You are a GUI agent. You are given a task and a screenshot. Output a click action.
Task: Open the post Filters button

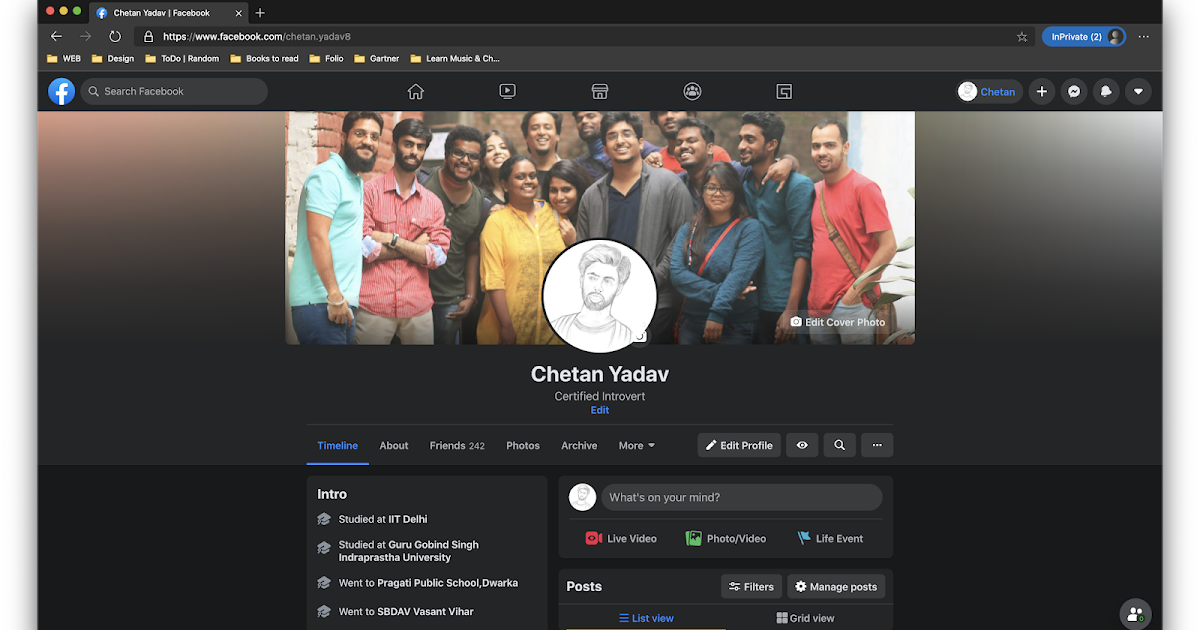751,587
